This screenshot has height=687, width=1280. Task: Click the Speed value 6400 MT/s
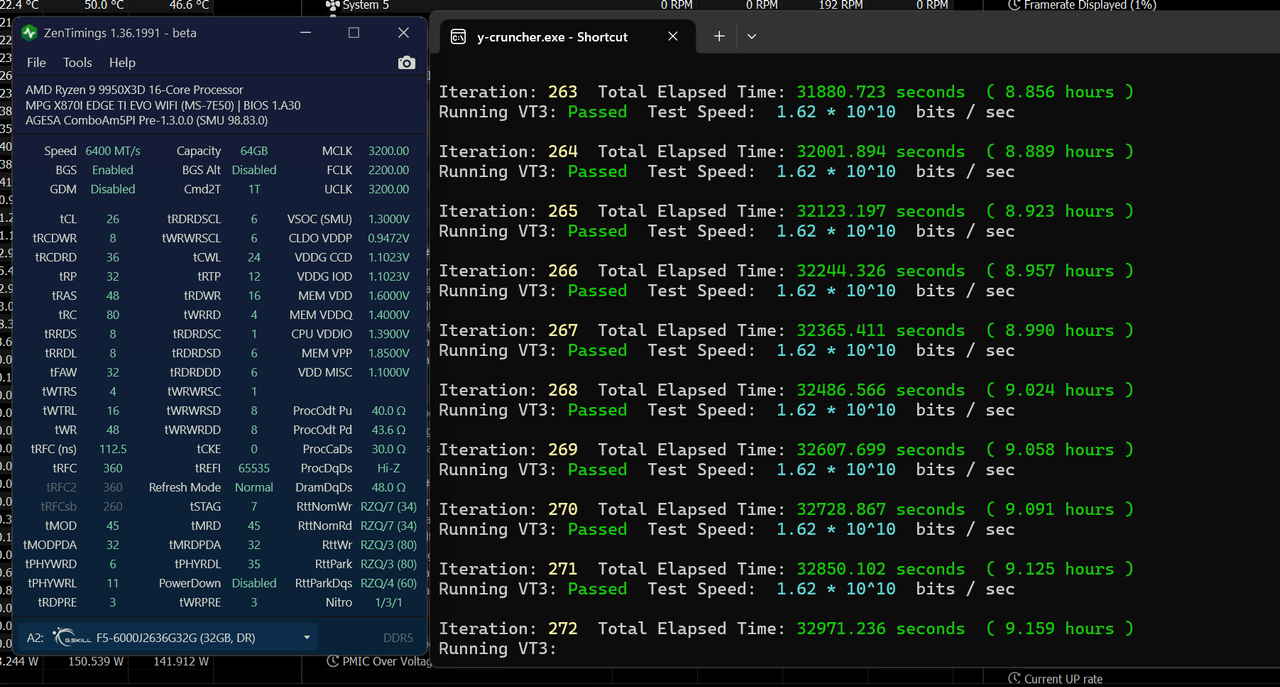[x=113, y=151]
